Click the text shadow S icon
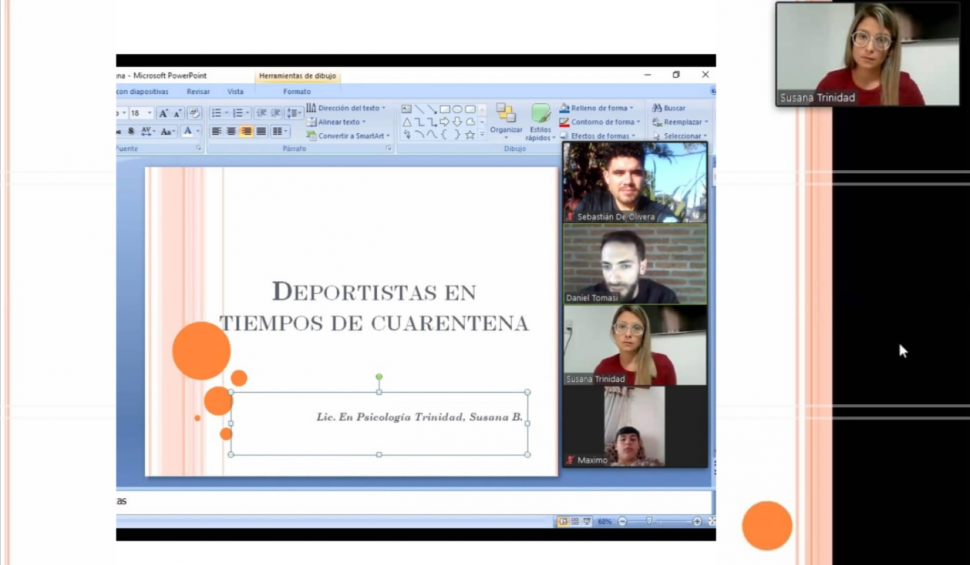The width and height of the screenshot is (970, 565). tap(131, 131)
